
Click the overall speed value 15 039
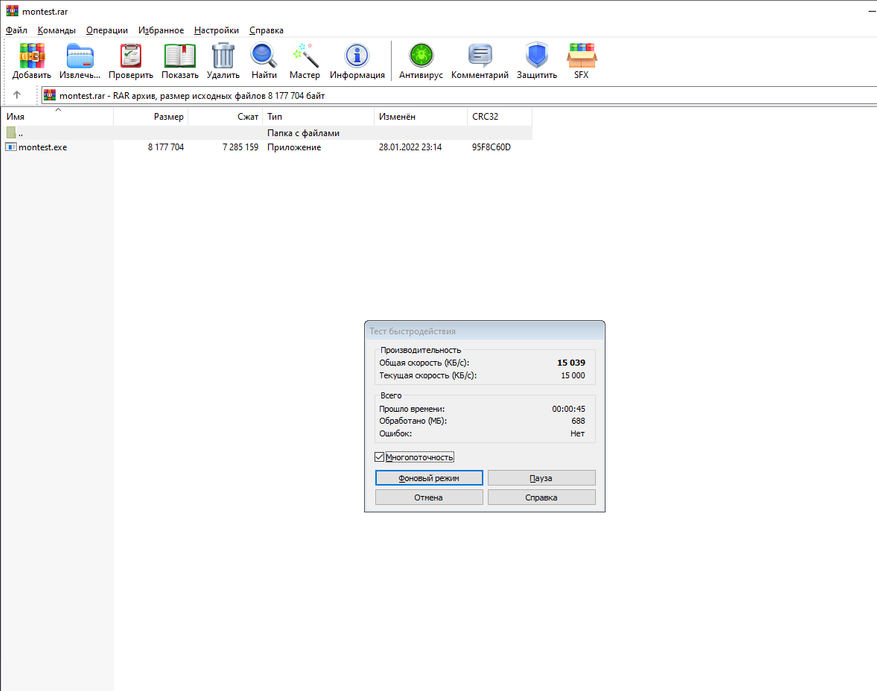571,363
